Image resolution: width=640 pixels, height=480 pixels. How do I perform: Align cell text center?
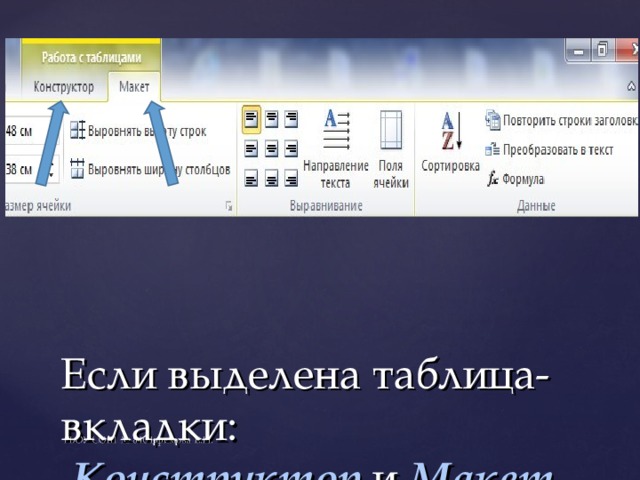pyautogui.click(x=271, y=149)
